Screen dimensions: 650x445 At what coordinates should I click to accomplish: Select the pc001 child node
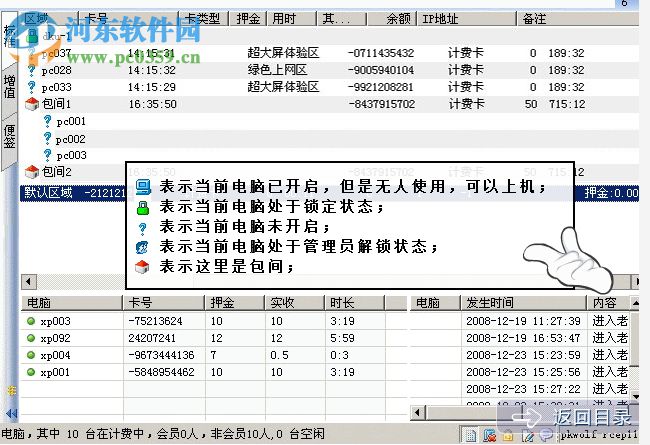click(71, 122)
